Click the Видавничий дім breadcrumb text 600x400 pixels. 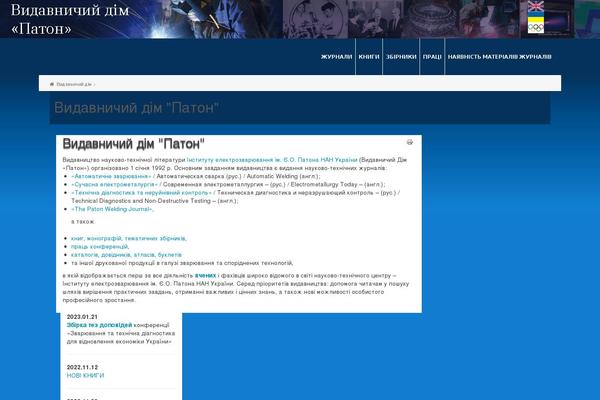[x=74, y=84]
